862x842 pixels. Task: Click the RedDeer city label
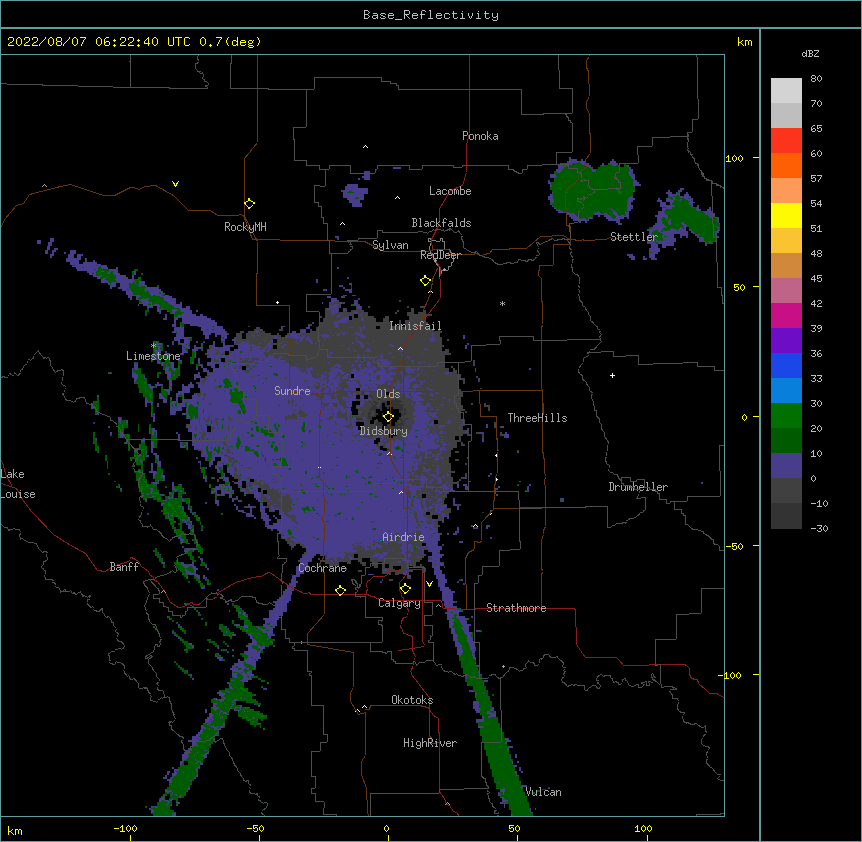(x=440, y=255)
